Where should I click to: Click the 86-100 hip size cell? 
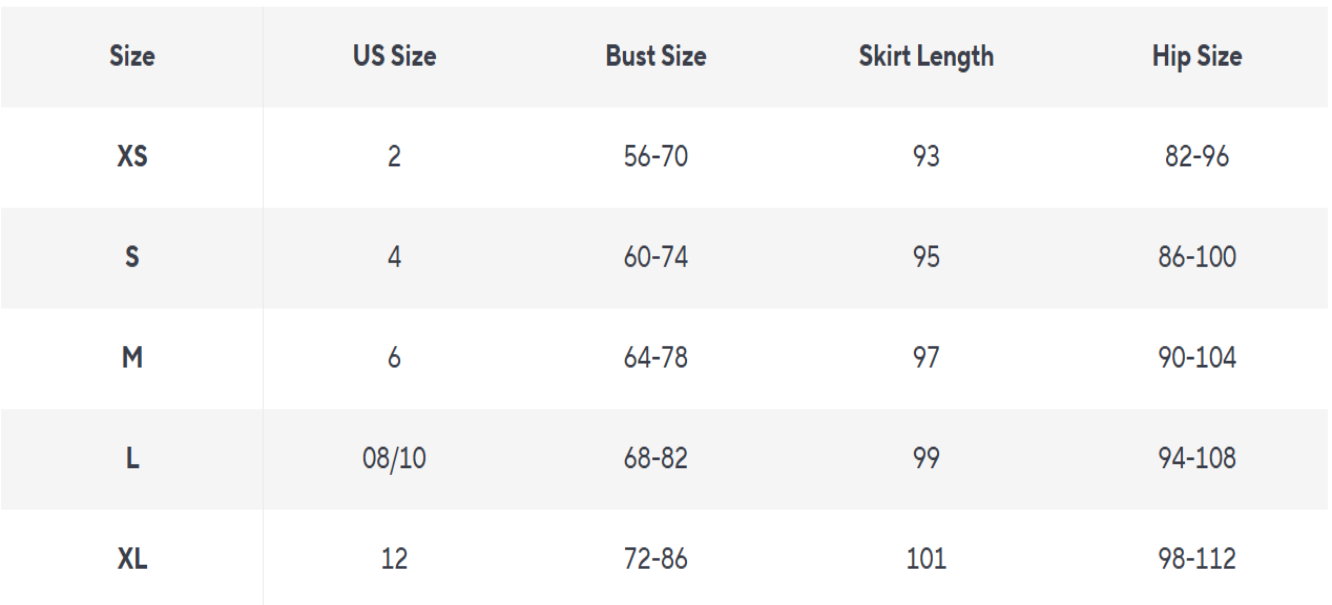[x=1197, y=257]
